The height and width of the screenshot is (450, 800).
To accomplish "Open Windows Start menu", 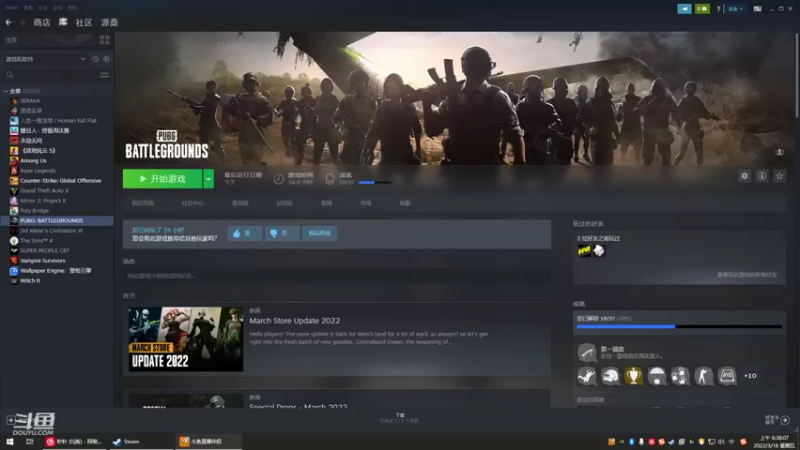I will [x=10, y=442].
